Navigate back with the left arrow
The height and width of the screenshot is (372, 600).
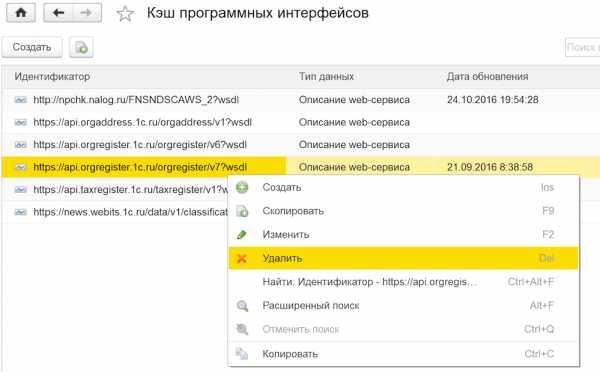pos(58,13)
